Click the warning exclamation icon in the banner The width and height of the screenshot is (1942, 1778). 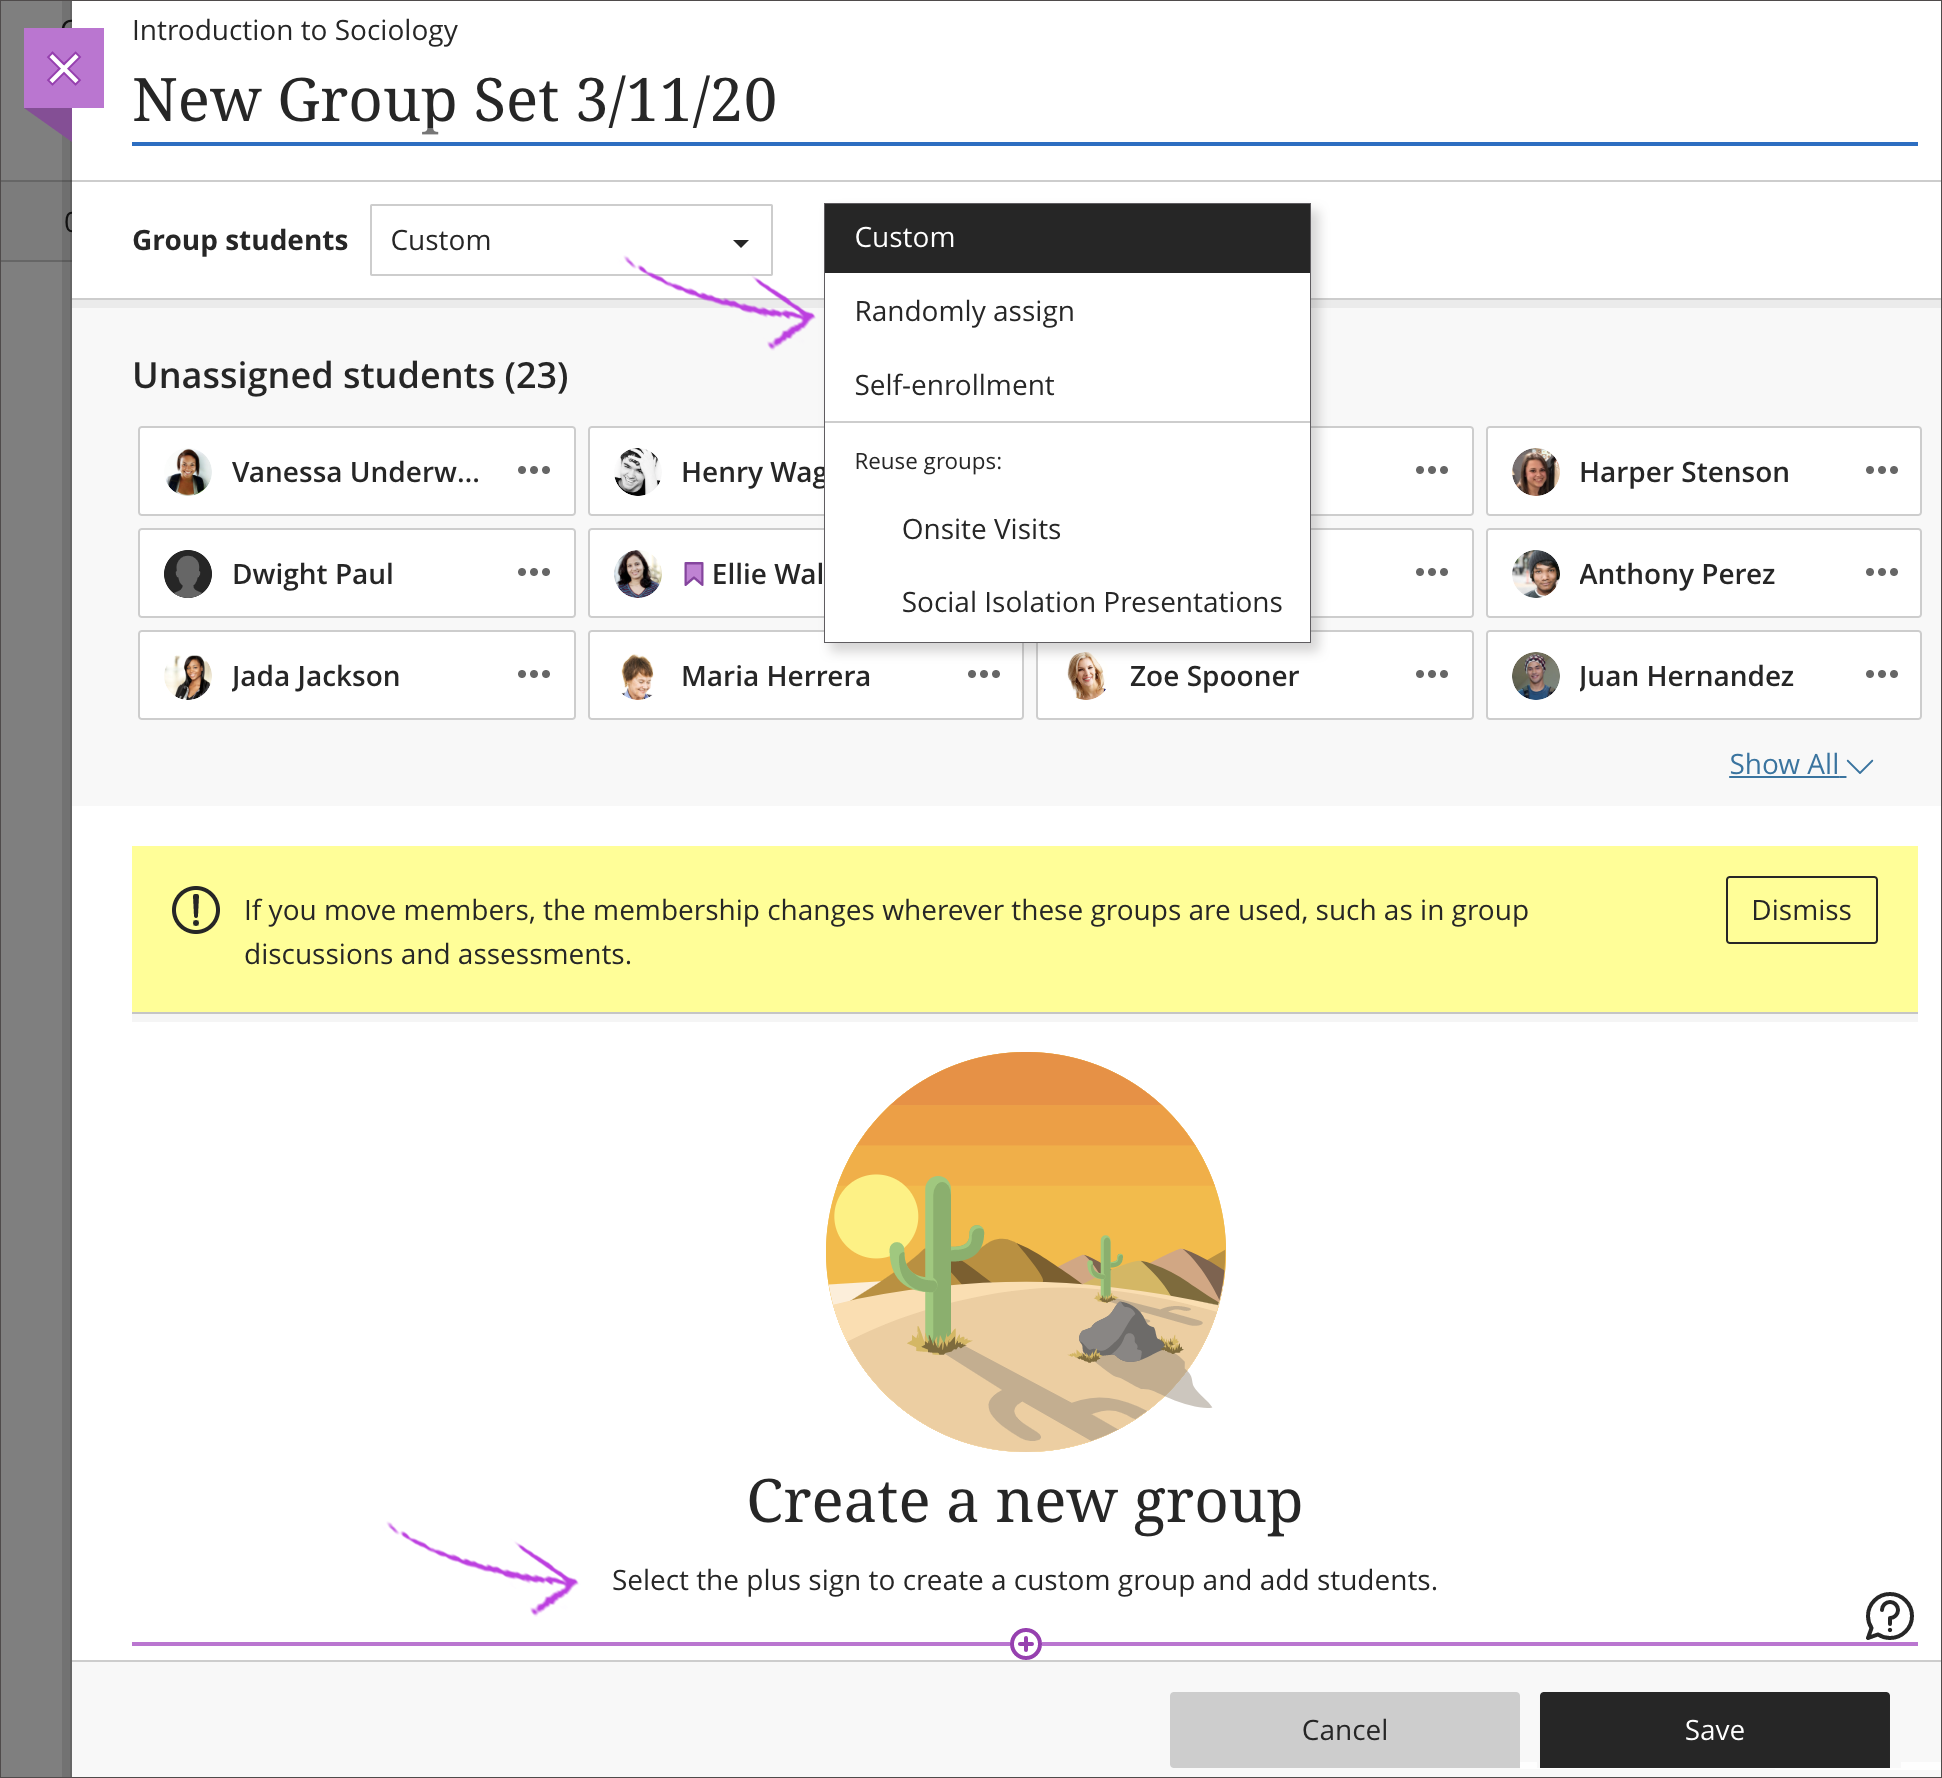194,910
